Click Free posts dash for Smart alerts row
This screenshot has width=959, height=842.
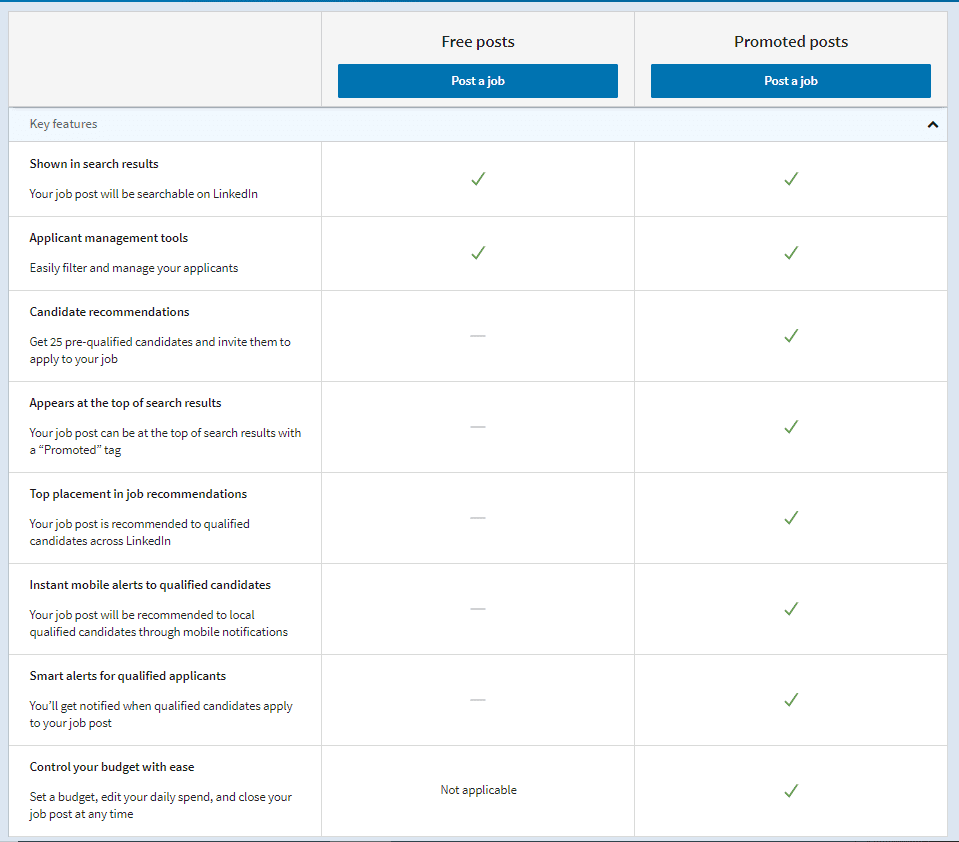[x=478, y=700]
